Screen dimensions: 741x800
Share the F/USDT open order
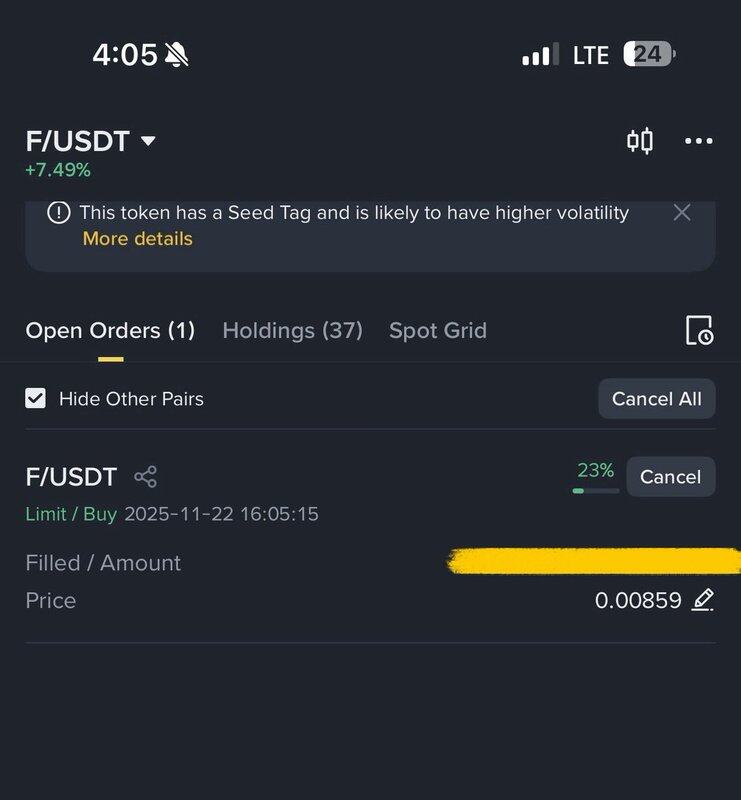pos(145,477)
